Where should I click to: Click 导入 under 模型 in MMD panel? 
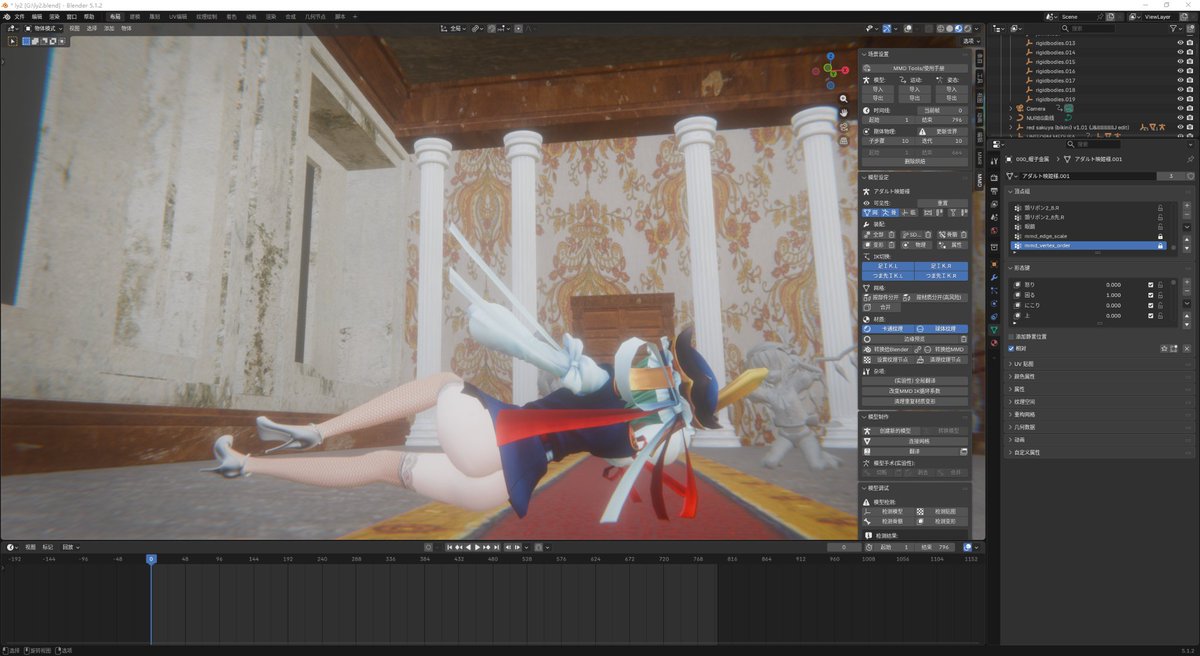coord(878,89)
